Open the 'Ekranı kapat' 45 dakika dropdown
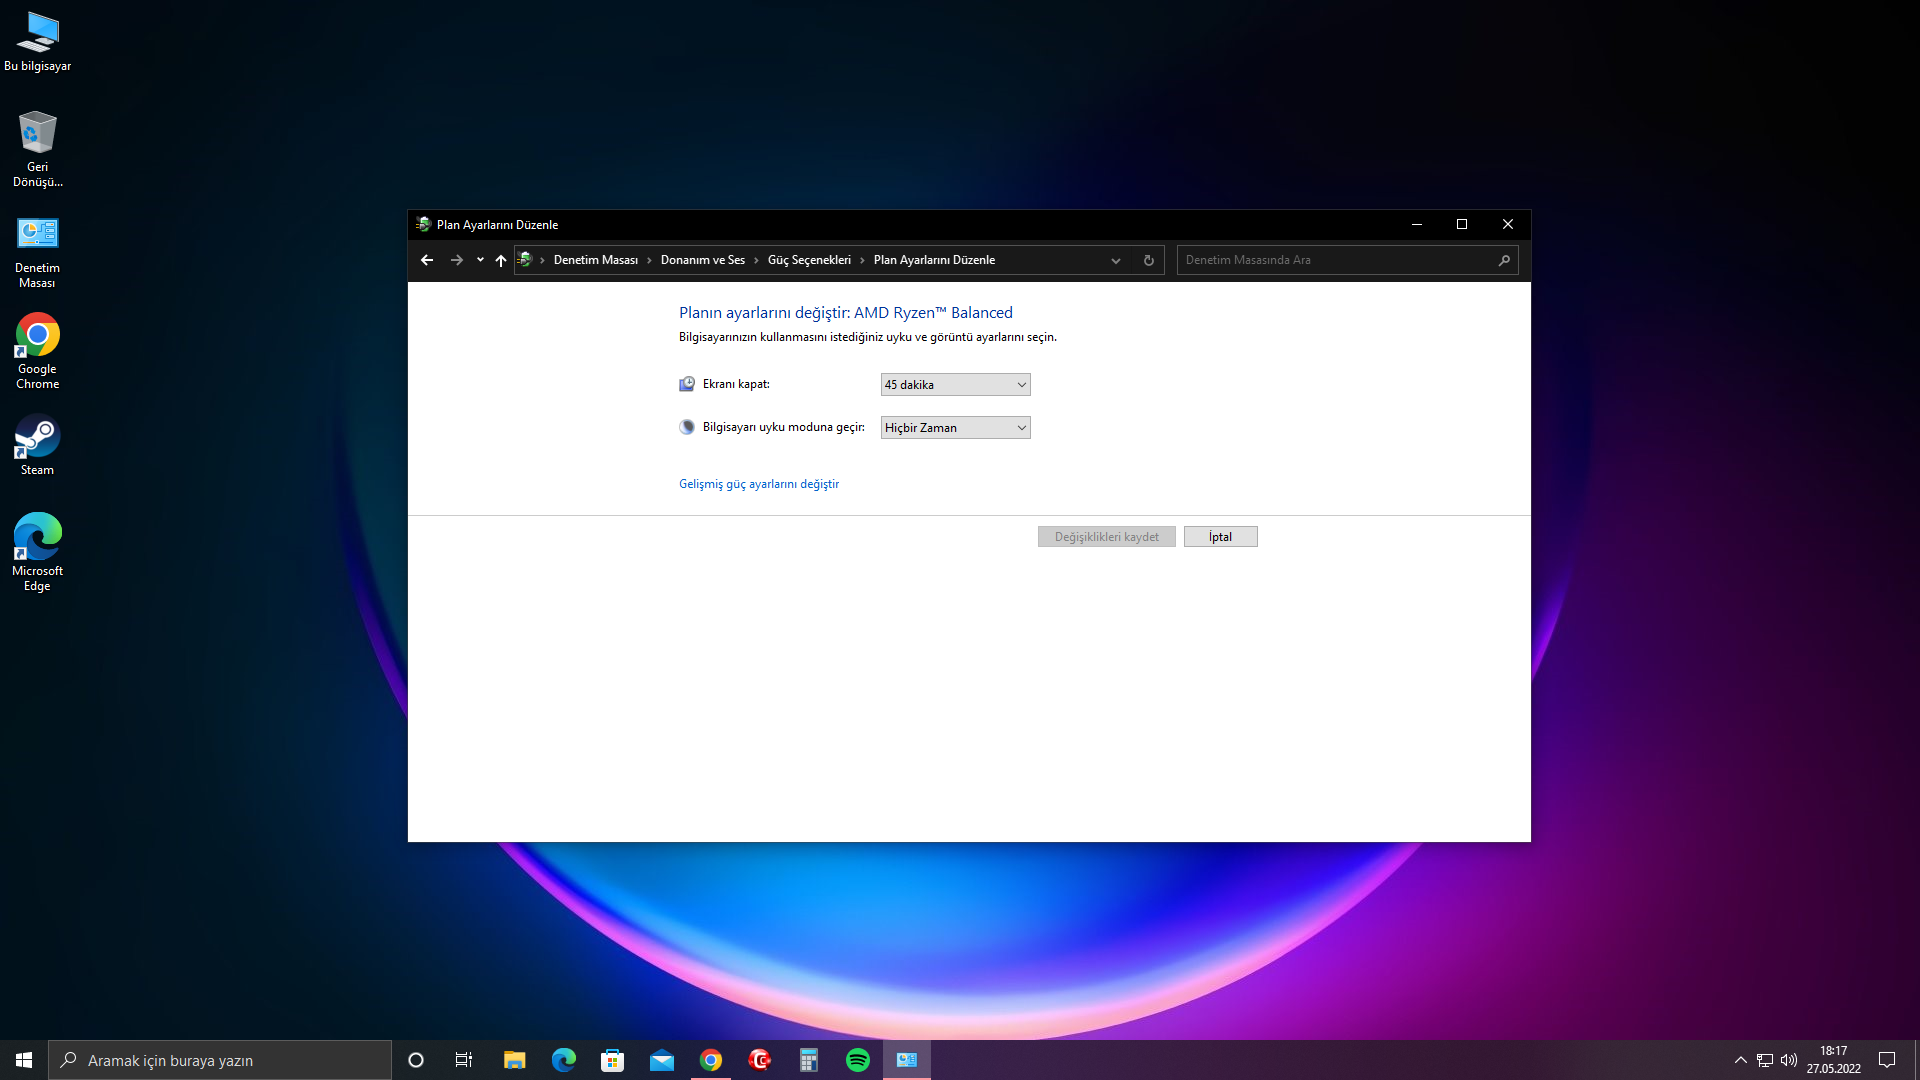Image resolution: width=1920 pixels, height=1080 pixels. [x=955, y=385]
